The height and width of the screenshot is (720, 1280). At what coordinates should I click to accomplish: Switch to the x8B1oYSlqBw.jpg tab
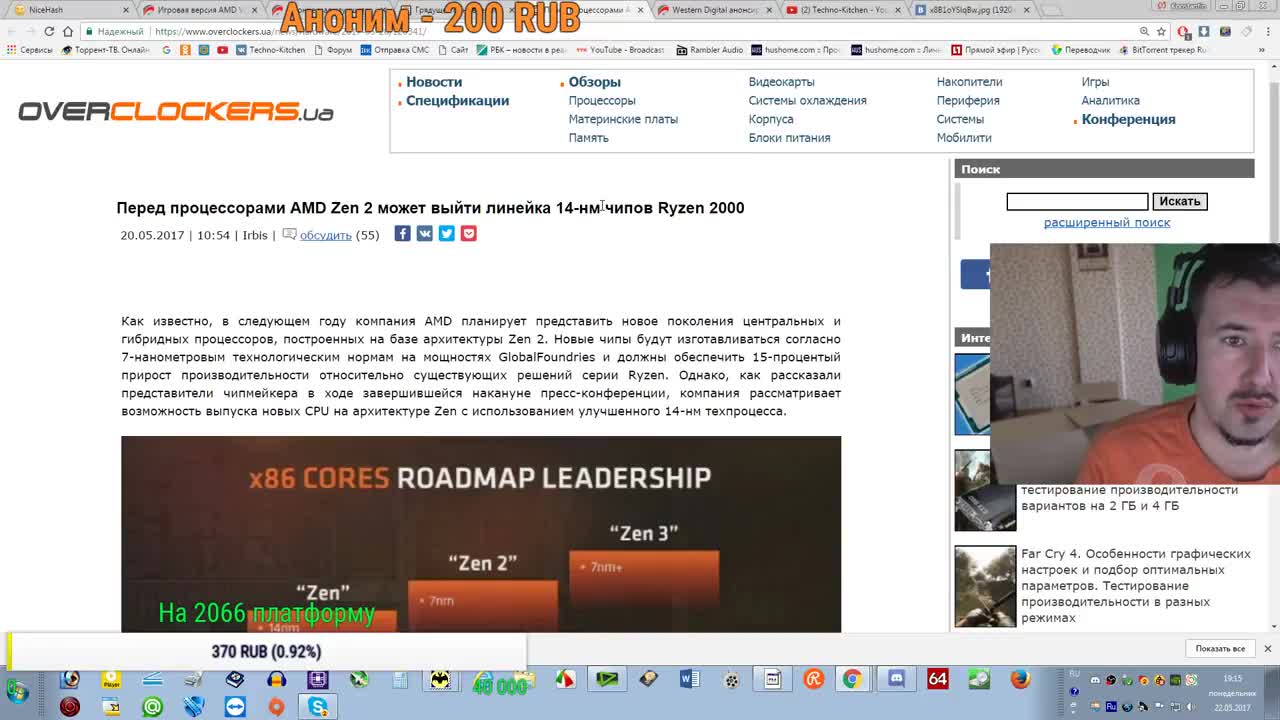pyautogui.click(x=972, y=10)
